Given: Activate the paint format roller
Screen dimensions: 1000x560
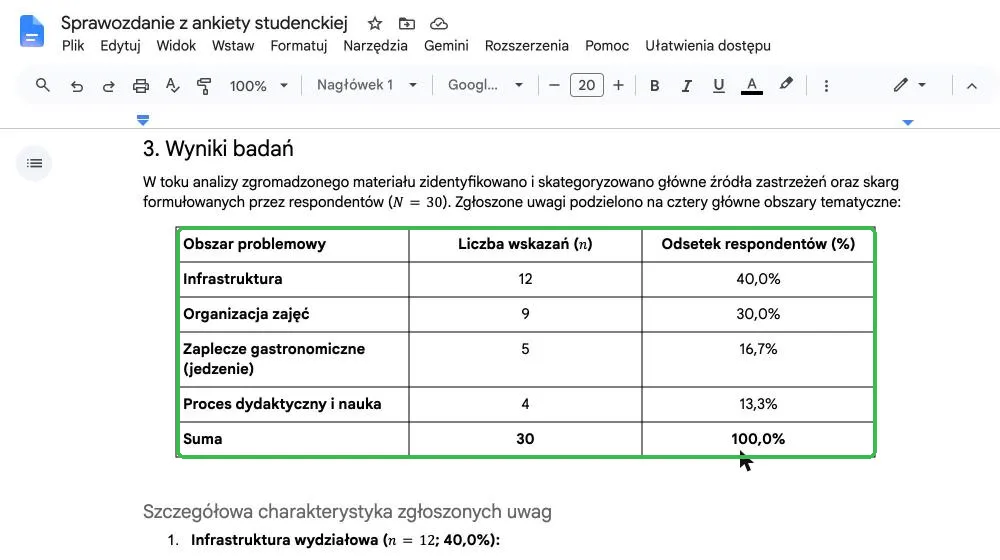Looking at the screenshot, I should (x=204, y=85).
